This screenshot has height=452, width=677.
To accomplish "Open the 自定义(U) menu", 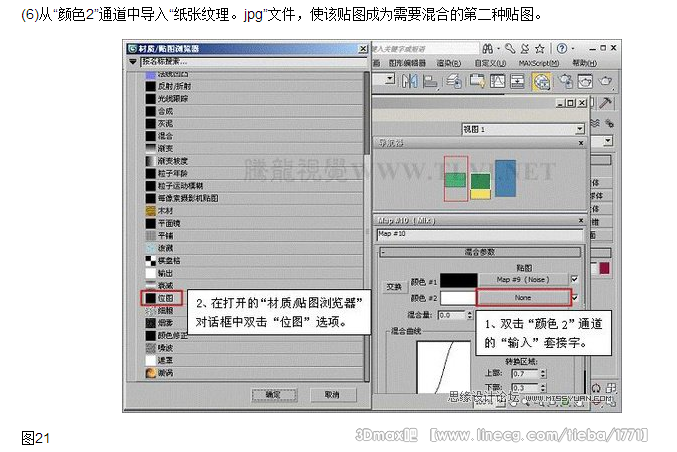I will pyautogui.click(x=490, y=63).
